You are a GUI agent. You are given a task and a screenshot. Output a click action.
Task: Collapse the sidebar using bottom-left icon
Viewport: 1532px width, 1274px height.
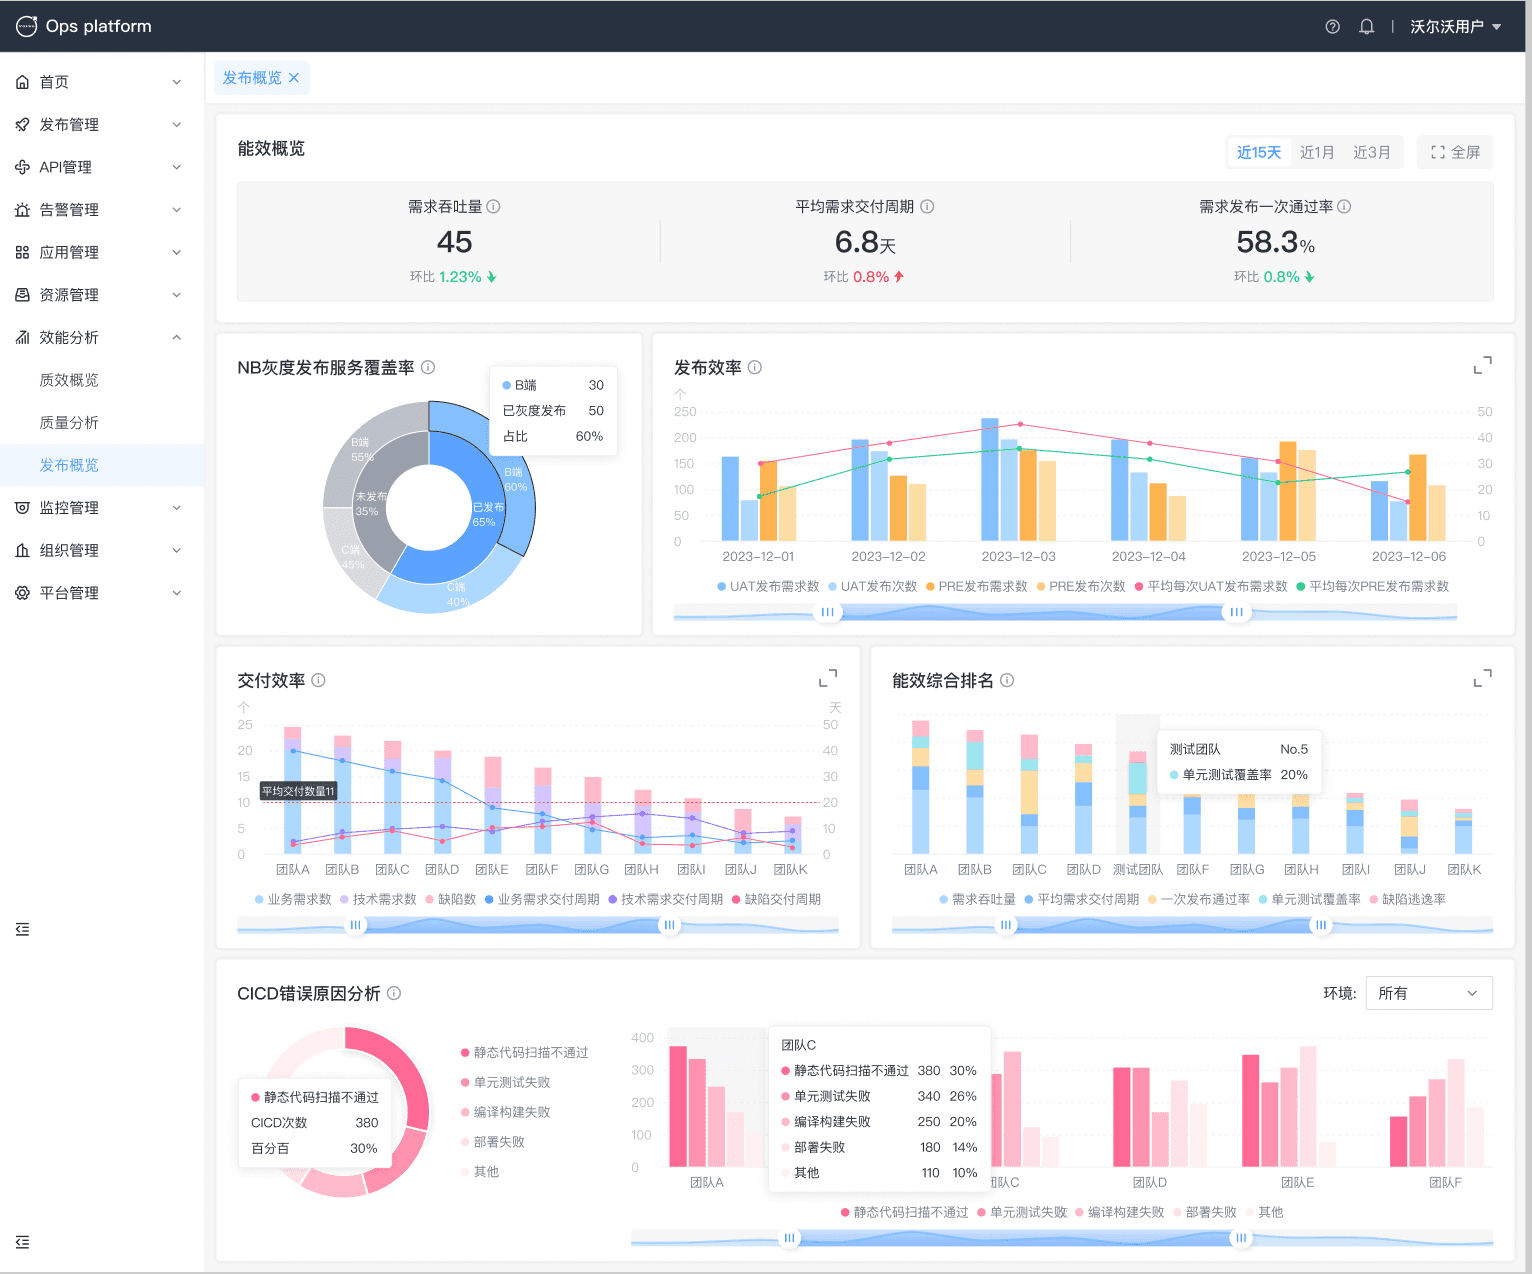point(22,1242)
